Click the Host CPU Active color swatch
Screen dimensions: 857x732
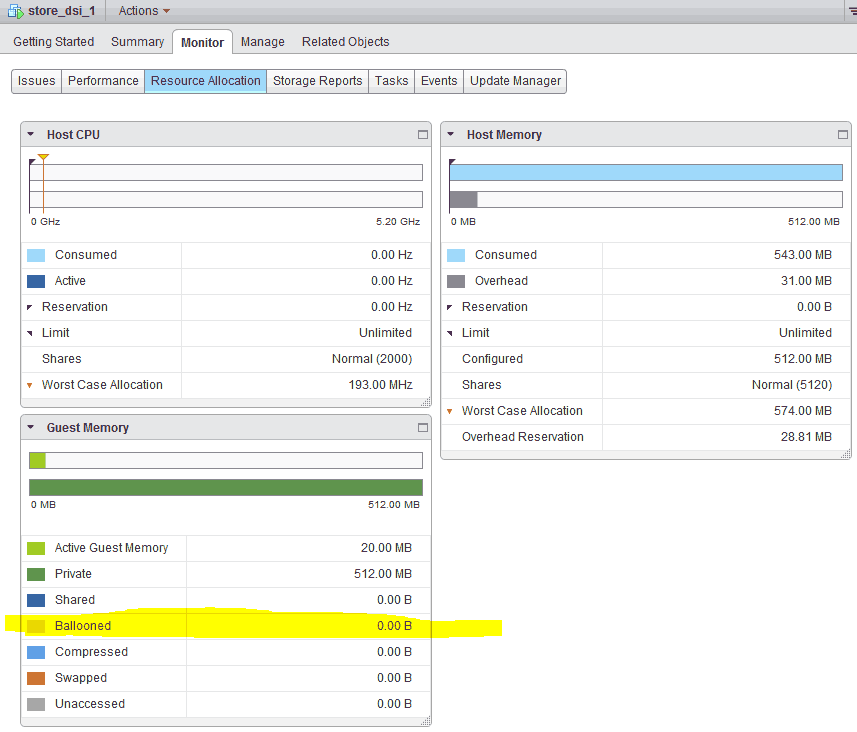pyautogui.click(x=36, y=281)
